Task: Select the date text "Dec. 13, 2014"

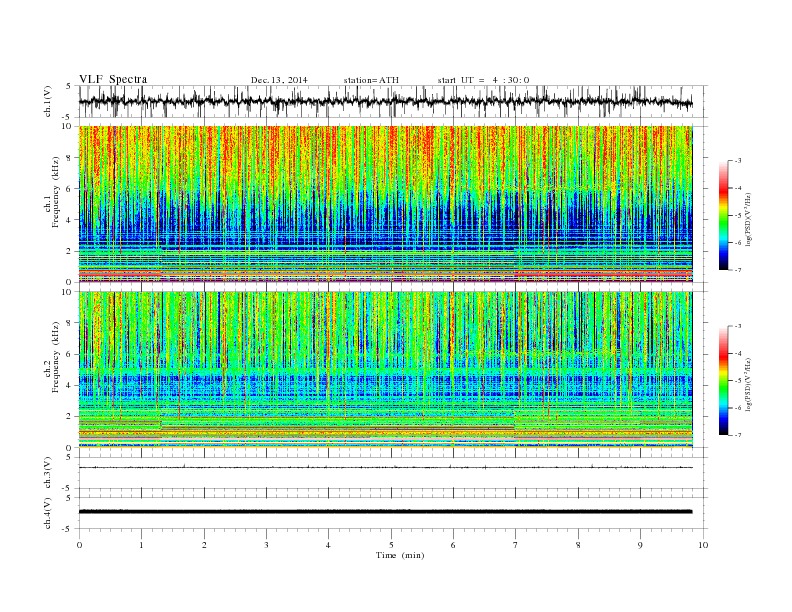Action: (x=279, y=80)
